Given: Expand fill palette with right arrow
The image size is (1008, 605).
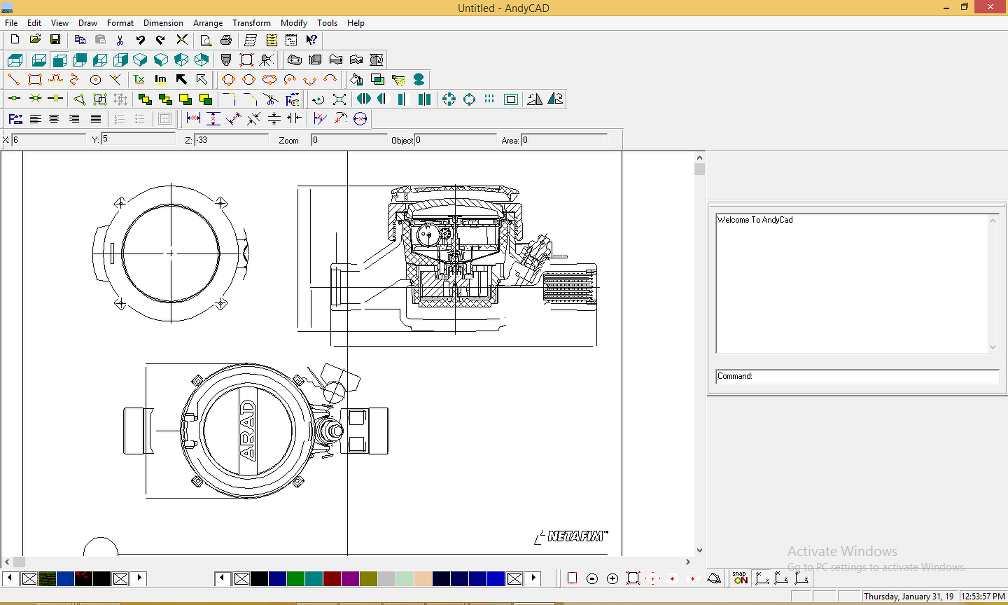Looking at the screenshot, I should (140, 579).
